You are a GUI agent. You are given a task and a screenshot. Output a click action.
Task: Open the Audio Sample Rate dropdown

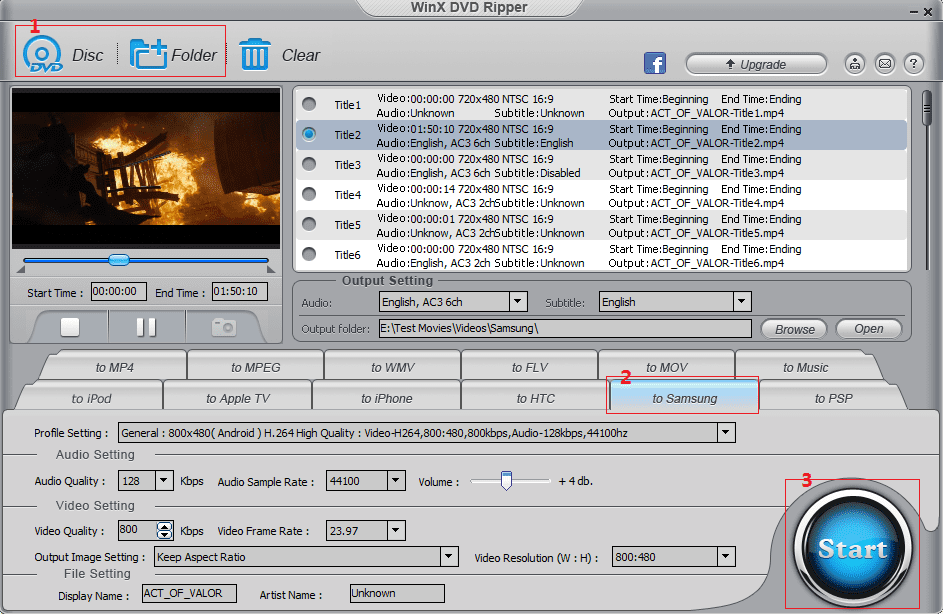(x=395, y=480)
